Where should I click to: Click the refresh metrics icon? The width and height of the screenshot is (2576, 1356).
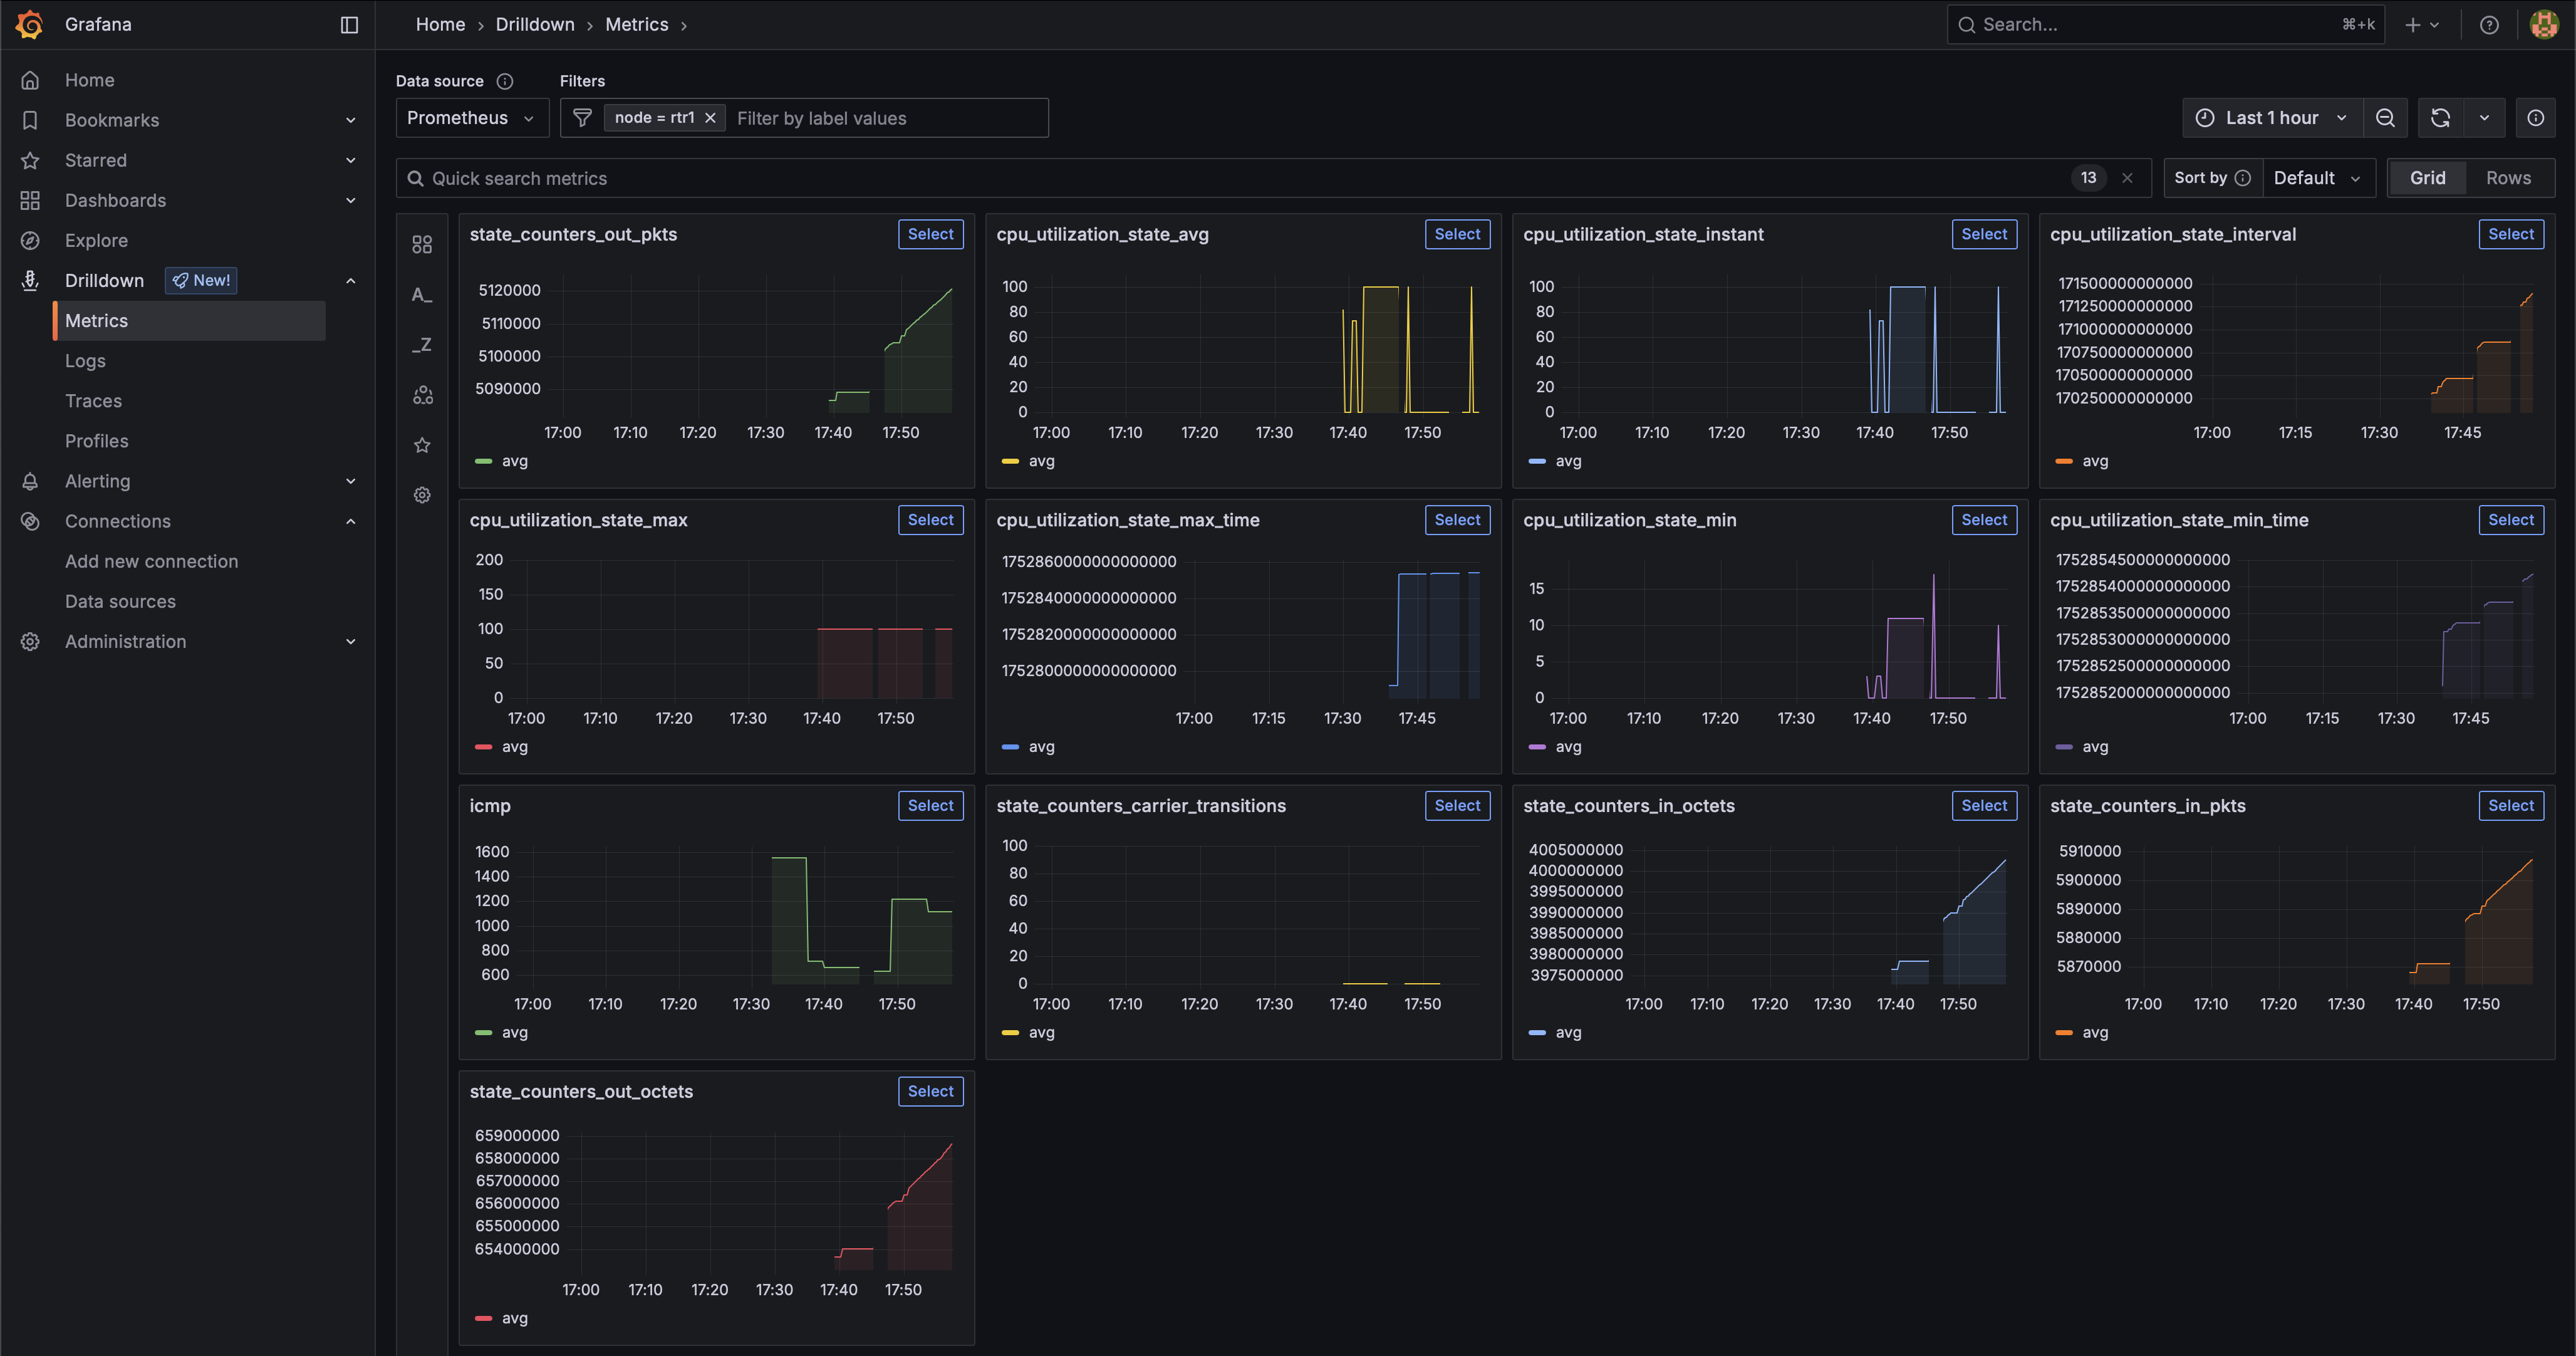tap(2440, 118)
